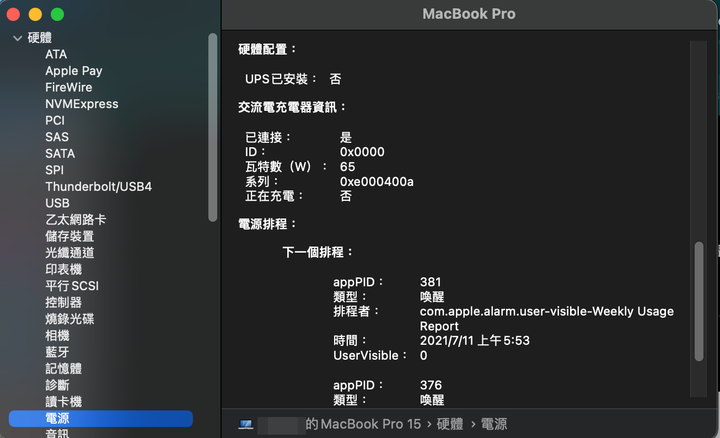Click the yellow minimize window button
Screen dimensions: 720x438
pos(35,15)
